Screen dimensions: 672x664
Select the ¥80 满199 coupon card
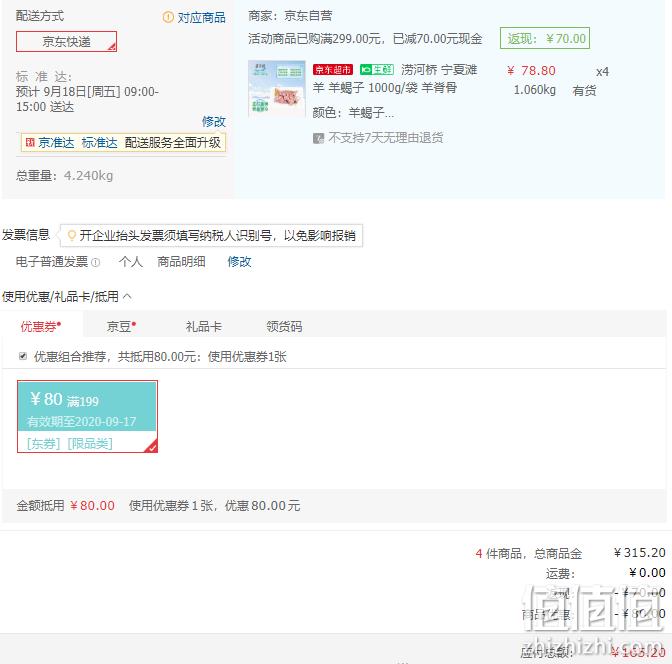(87, 416)
